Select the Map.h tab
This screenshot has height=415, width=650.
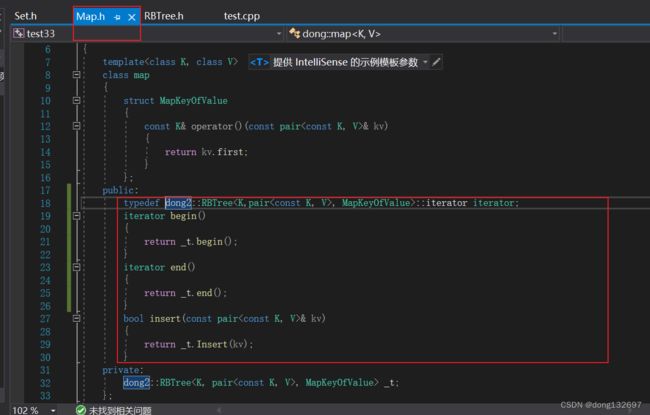pyautogui.click(x=90, y=17)
